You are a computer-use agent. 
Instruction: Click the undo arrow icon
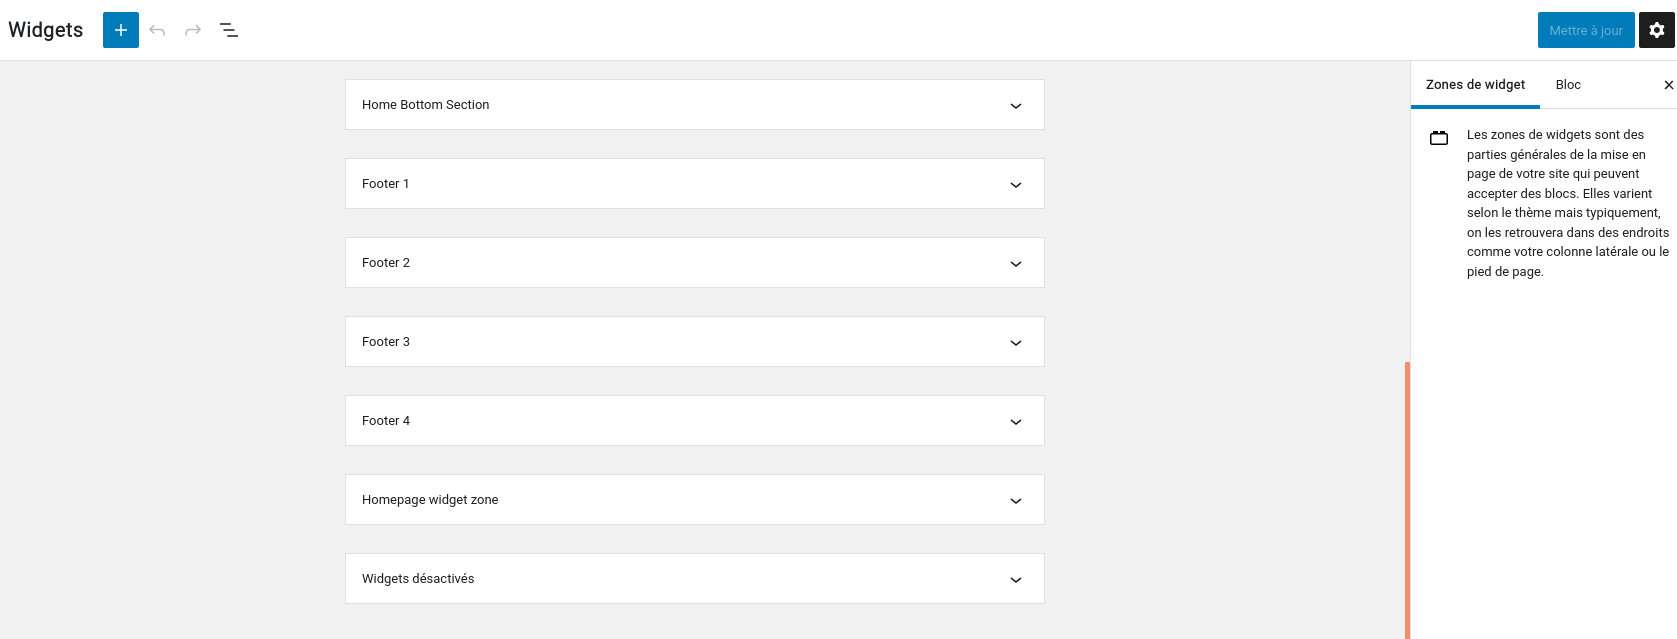click(x=157, y=30)
